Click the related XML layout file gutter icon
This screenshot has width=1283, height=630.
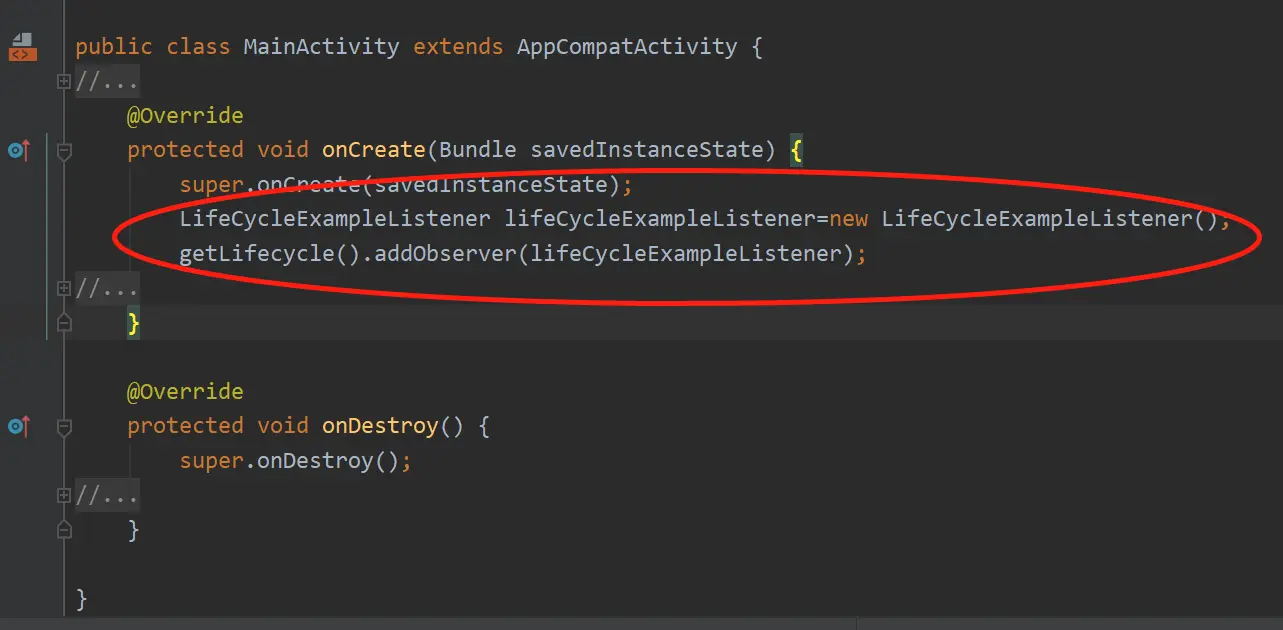coord(21,47)
